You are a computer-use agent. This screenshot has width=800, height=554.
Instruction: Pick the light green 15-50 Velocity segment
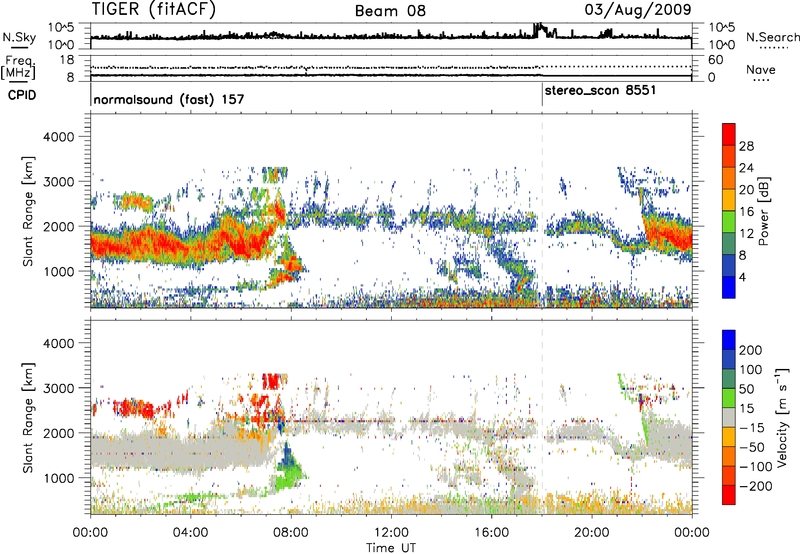tap(729, 398)
